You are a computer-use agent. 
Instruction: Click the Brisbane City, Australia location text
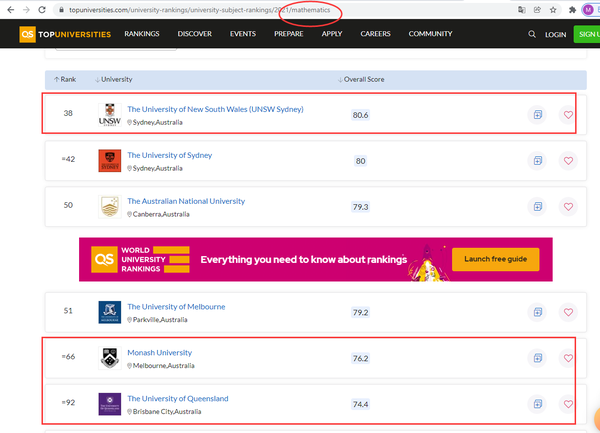click(166, 412)
